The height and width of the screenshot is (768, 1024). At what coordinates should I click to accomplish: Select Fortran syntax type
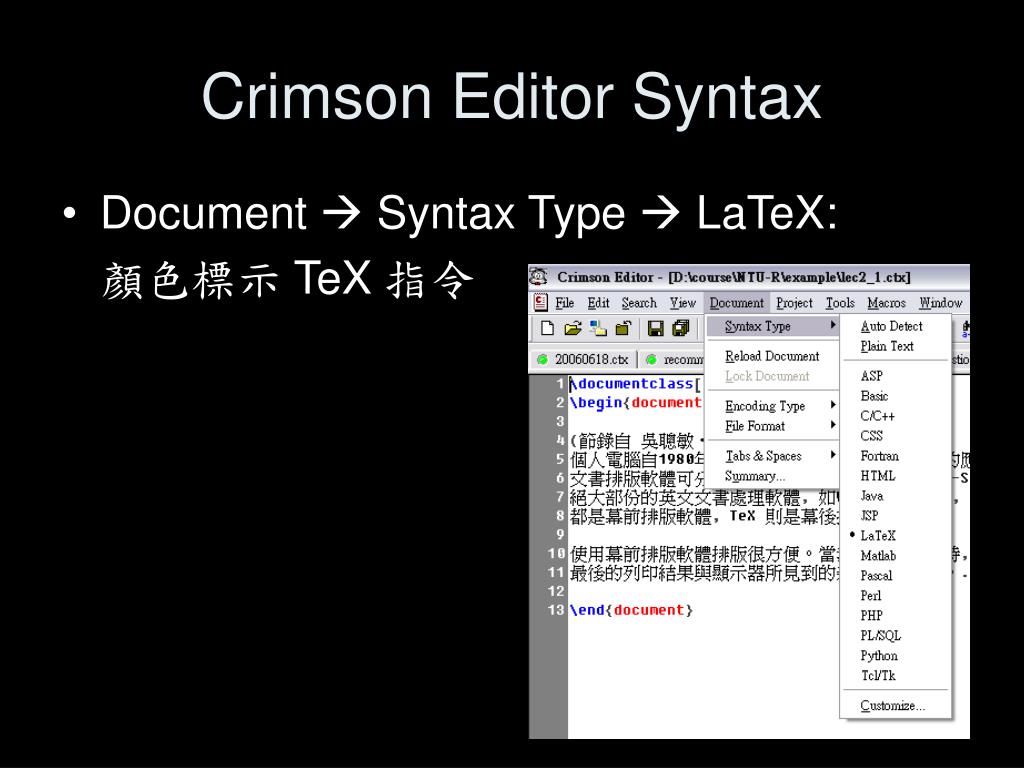click(x=895, y=456)
